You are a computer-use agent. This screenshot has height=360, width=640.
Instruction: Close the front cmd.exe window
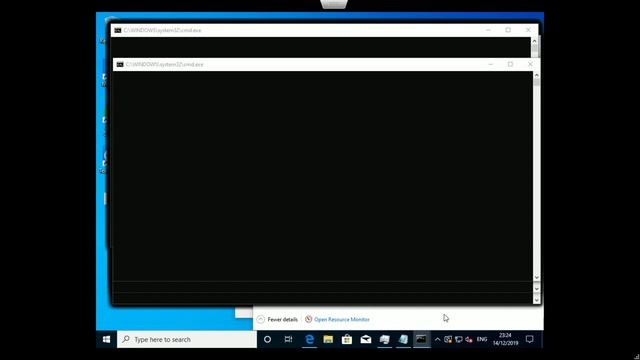(530, 64)
